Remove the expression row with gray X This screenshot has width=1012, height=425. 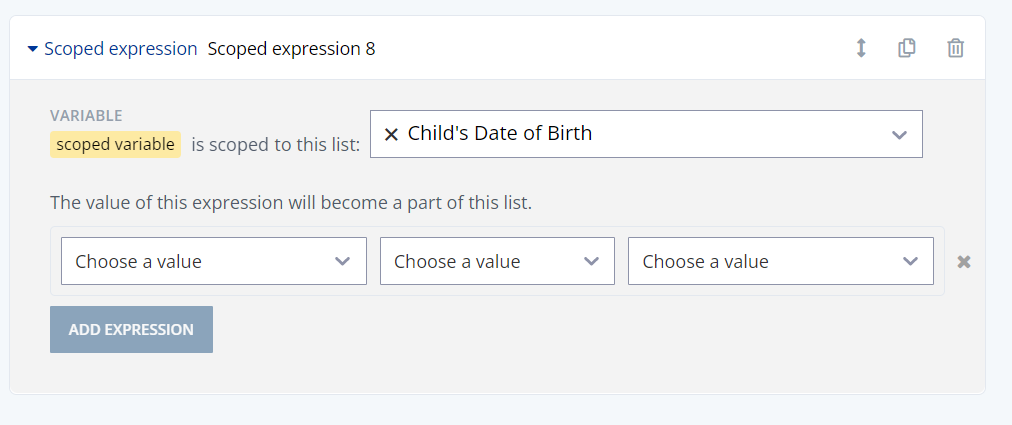point(964,261)
